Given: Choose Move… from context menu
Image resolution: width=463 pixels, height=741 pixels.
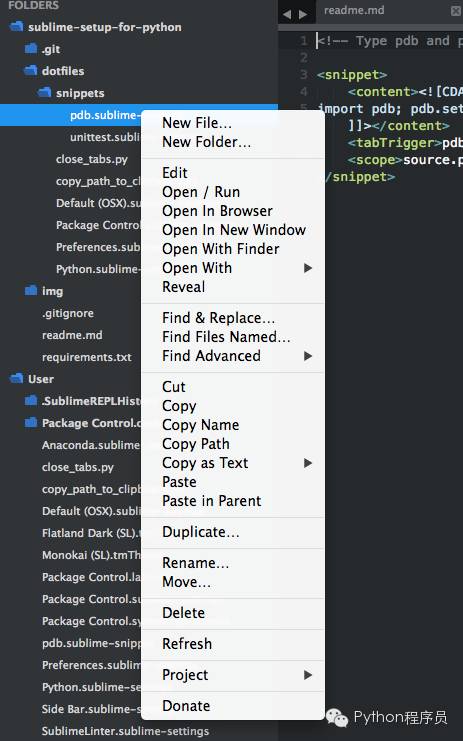Looking at the screenshot, I should (x=186, y=582).
